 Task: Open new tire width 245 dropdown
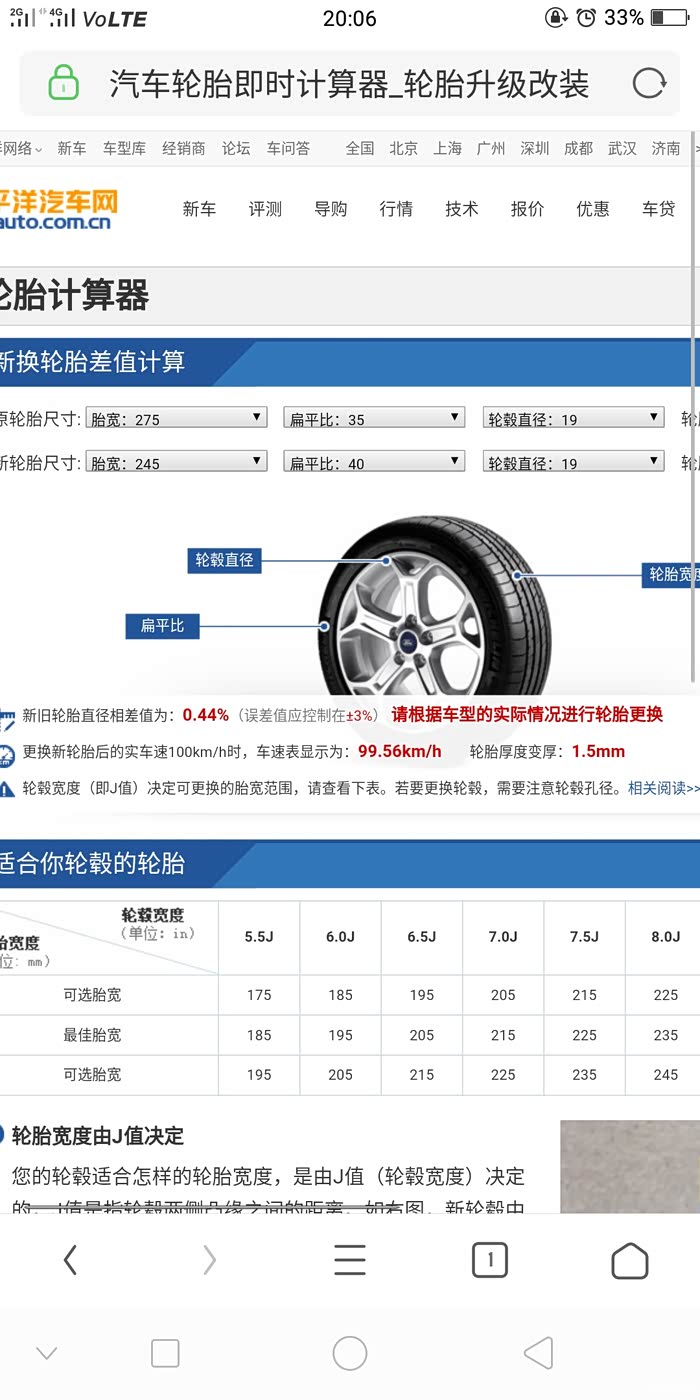pyautogui.click(x=176, y=462)
